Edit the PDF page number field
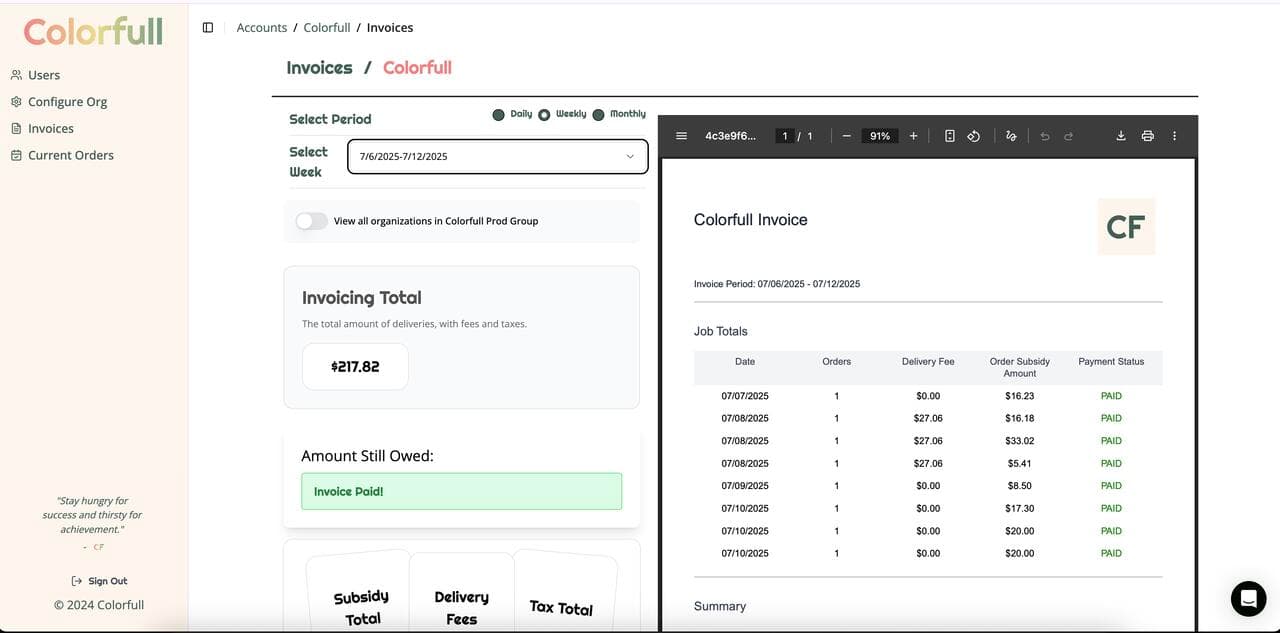 pyautogui.click(x=786, y=135)
